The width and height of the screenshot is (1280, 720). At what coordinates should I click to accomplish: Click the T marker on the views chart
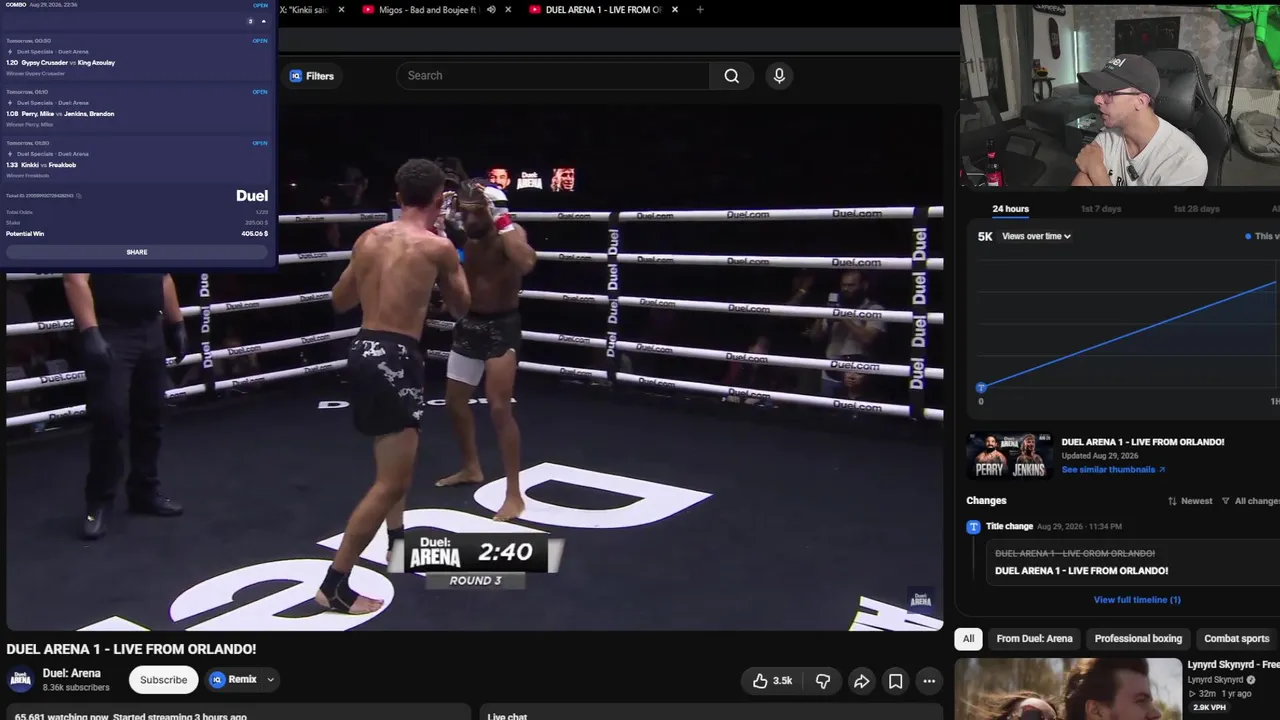(981, 387)
